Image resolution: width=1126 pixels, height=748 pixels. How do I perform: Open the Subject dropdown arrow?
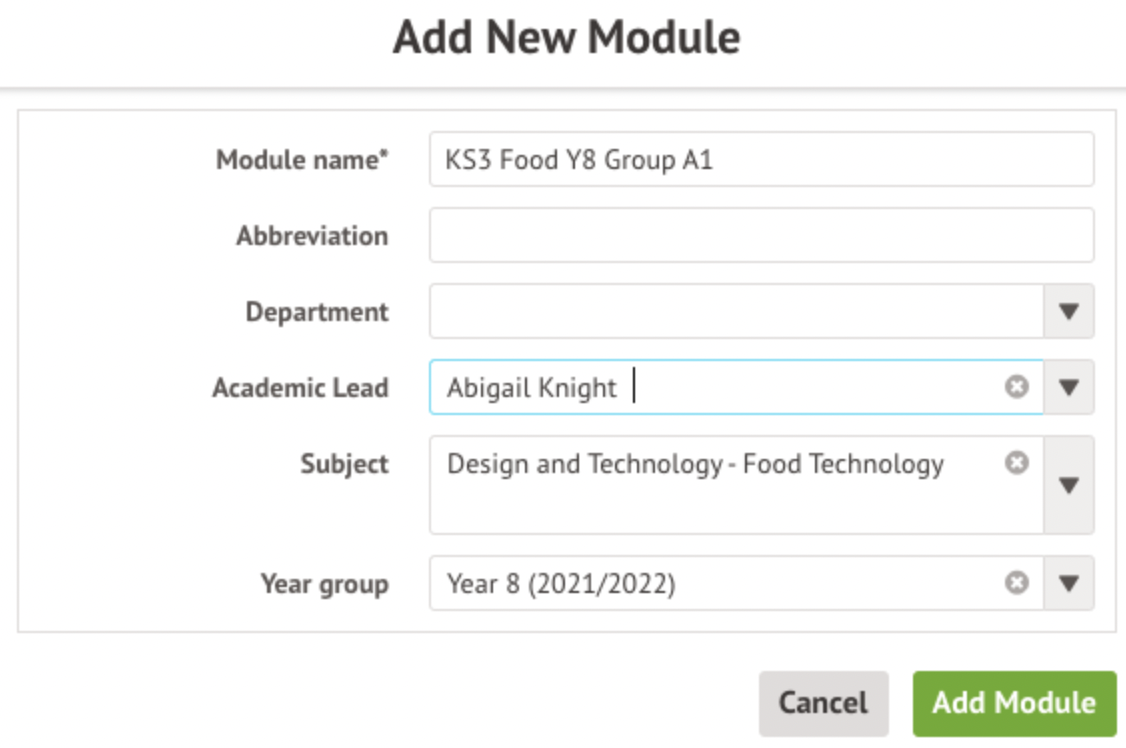1068,485
